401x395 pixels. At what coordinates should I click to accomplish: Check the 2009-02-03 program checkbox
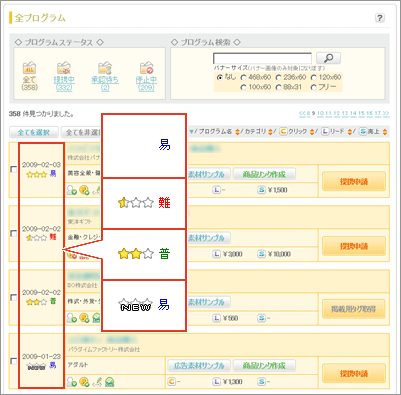[13, 169]
